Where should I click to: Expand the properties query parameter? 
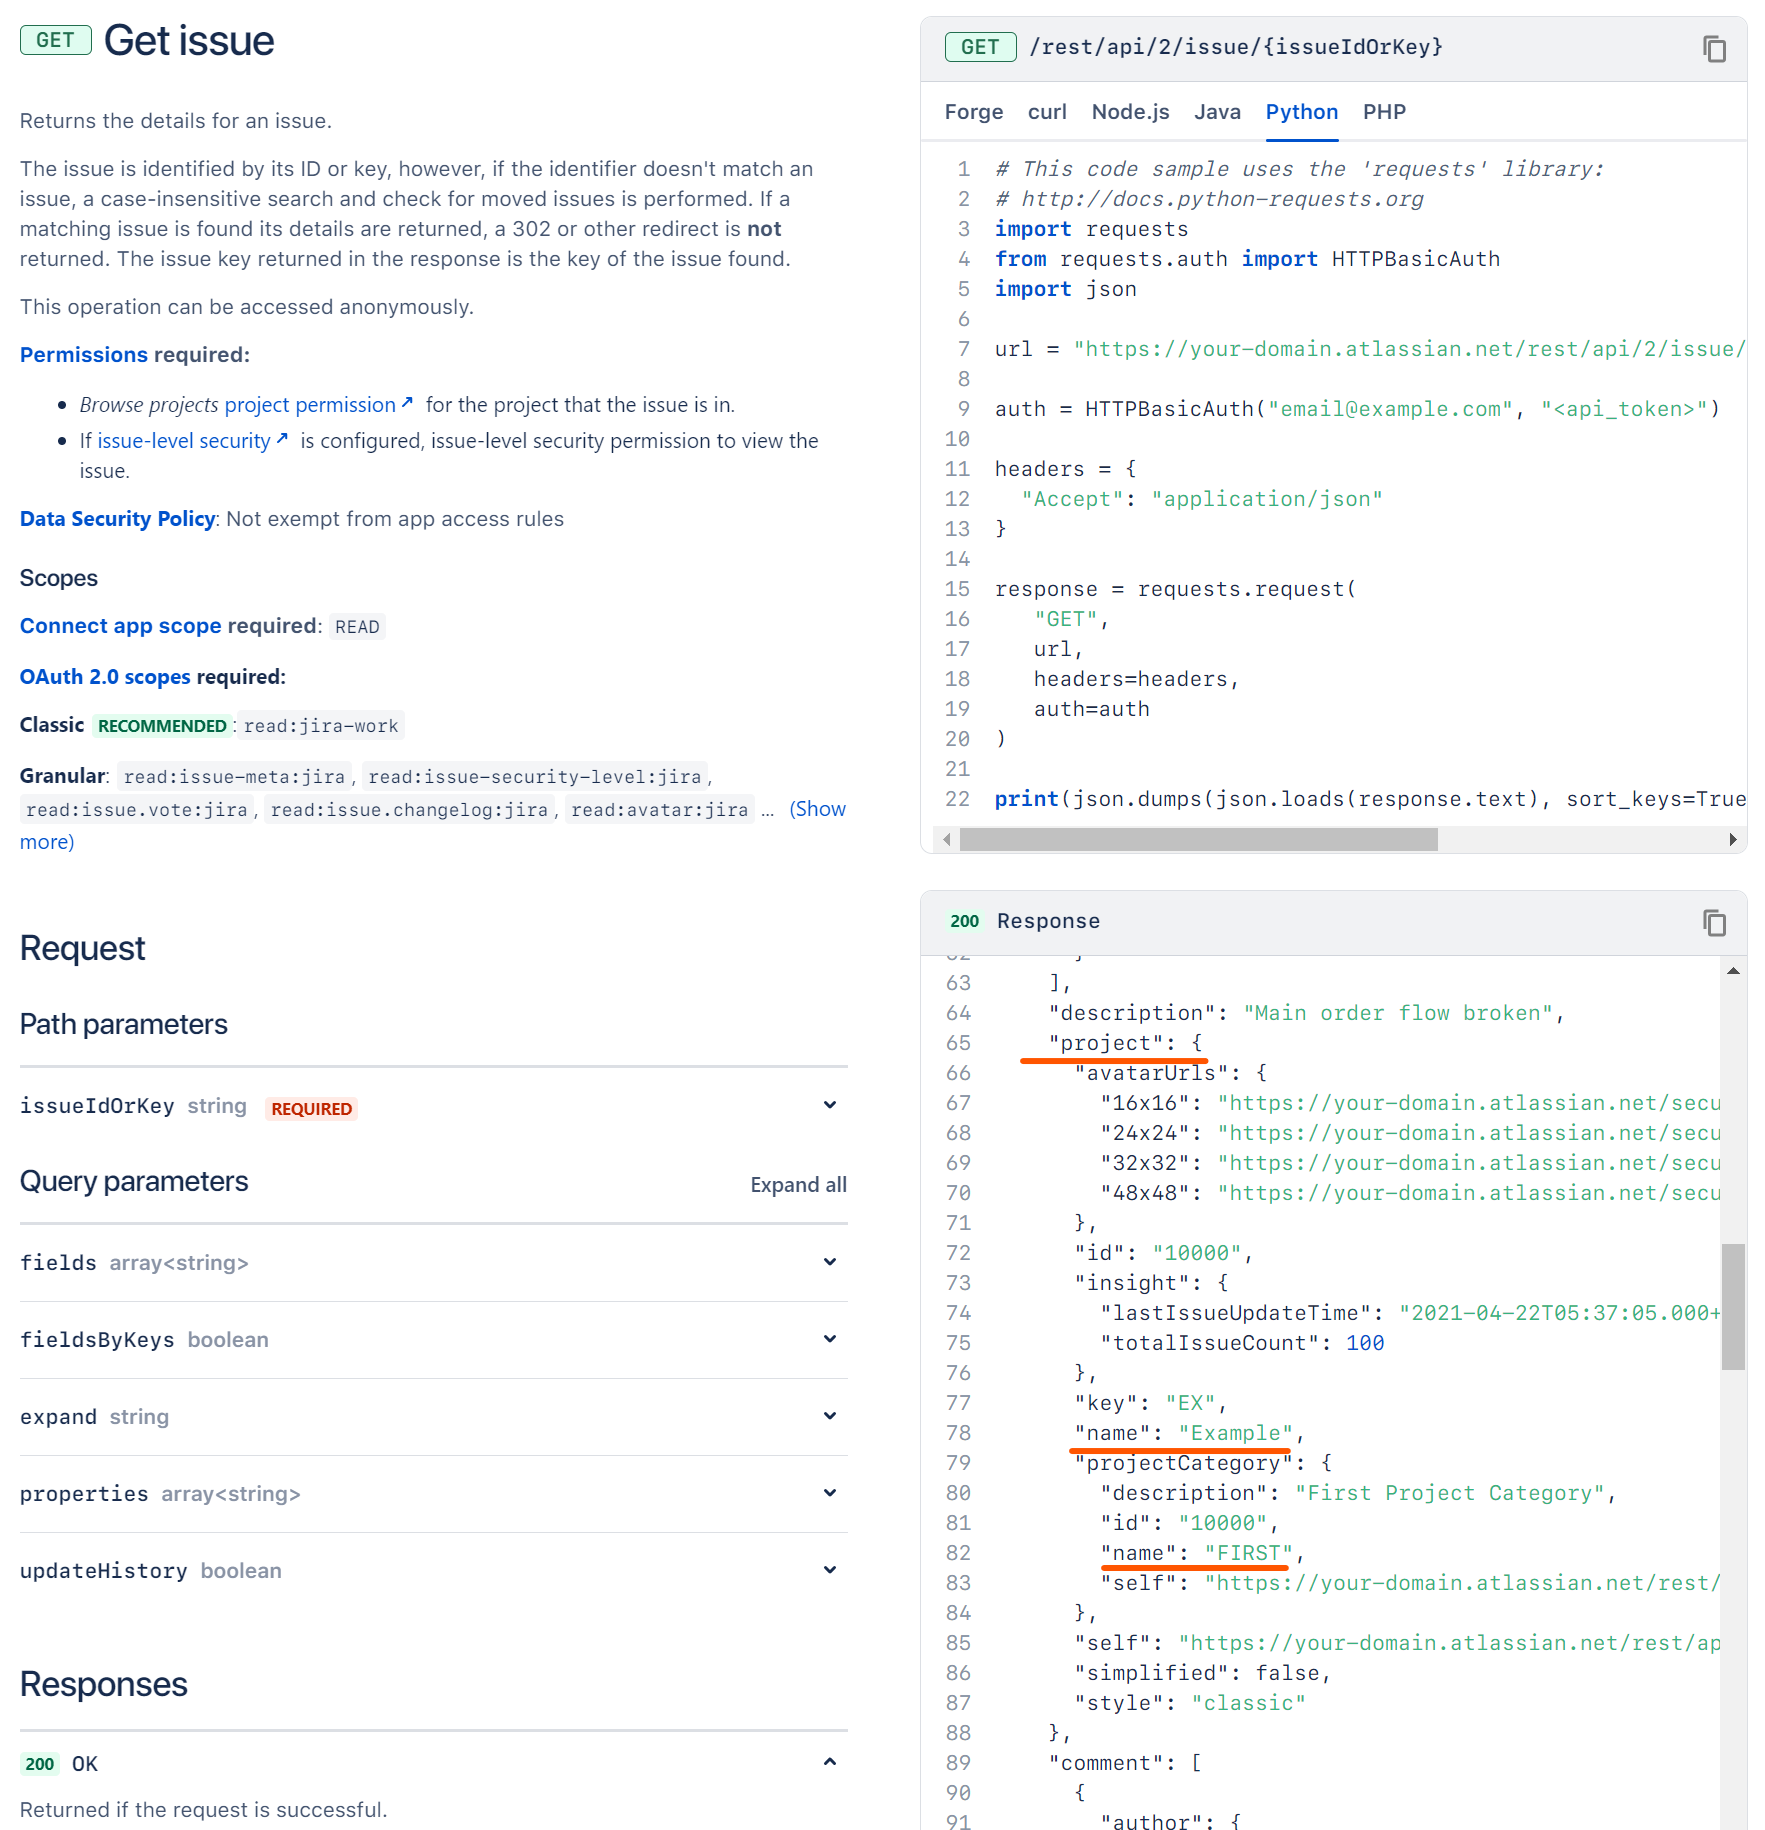[830, 1493]
